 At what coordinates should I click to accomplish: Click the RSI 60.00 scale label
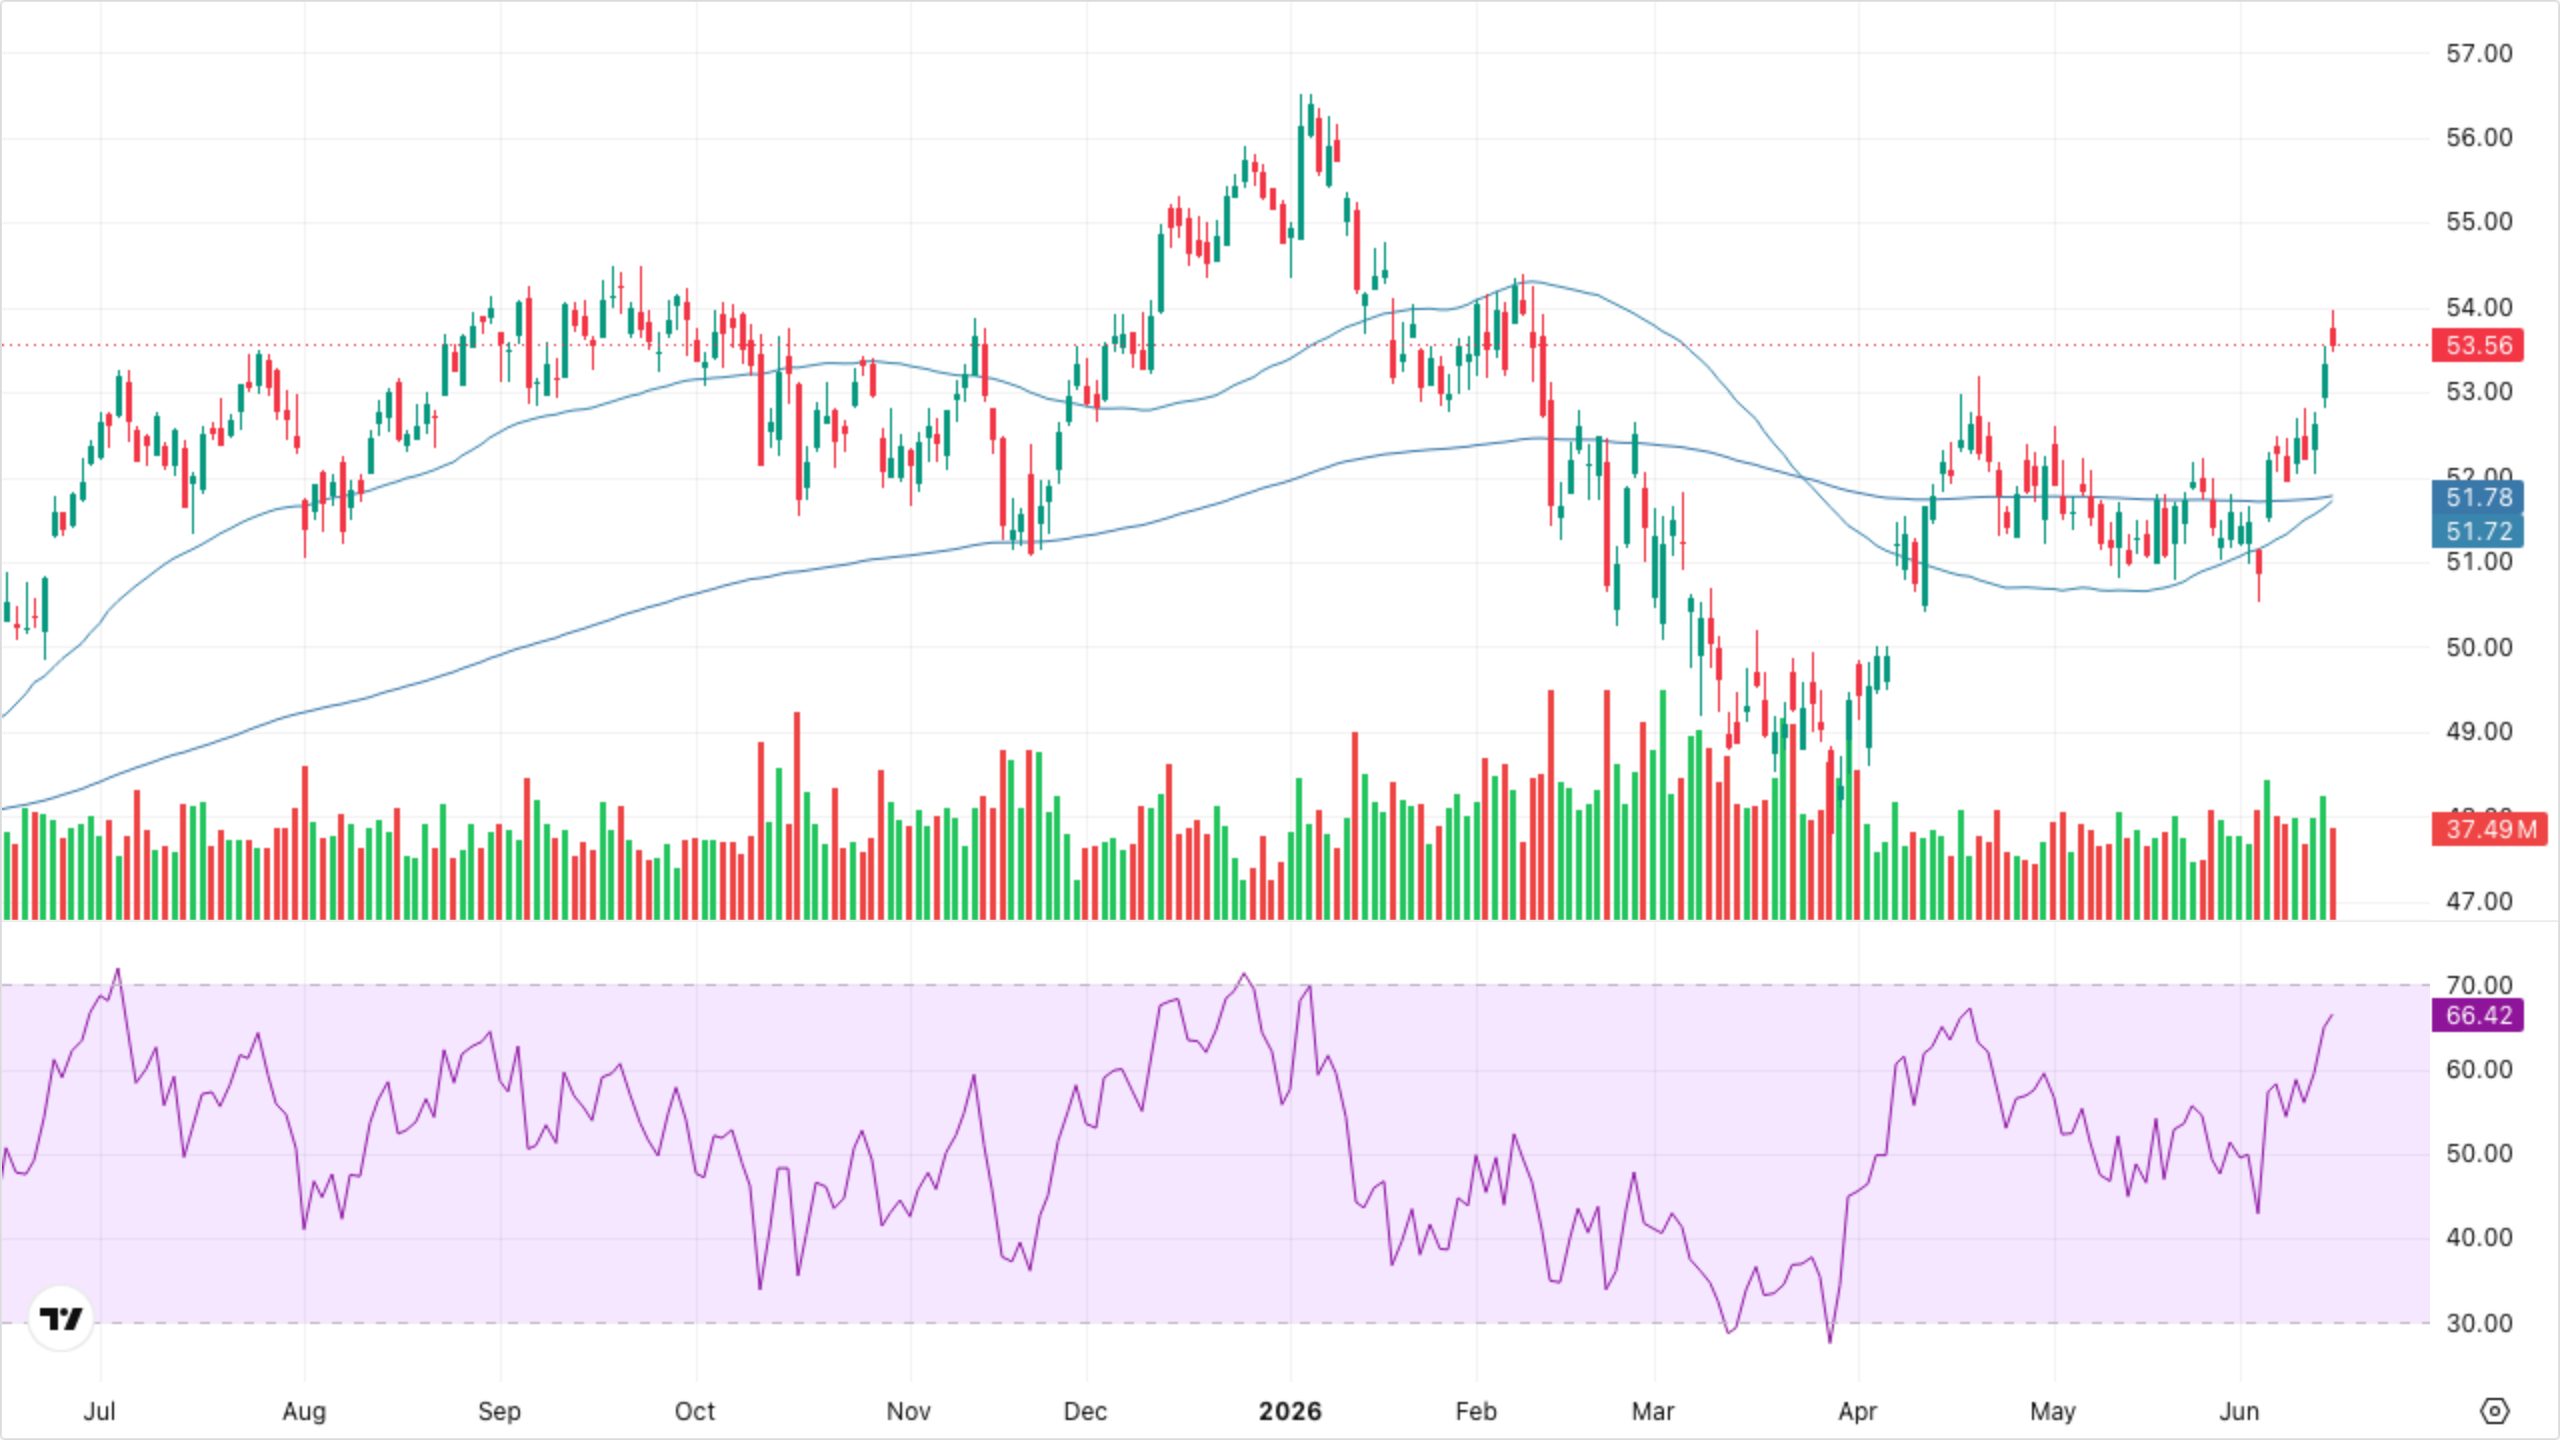2479,1069
